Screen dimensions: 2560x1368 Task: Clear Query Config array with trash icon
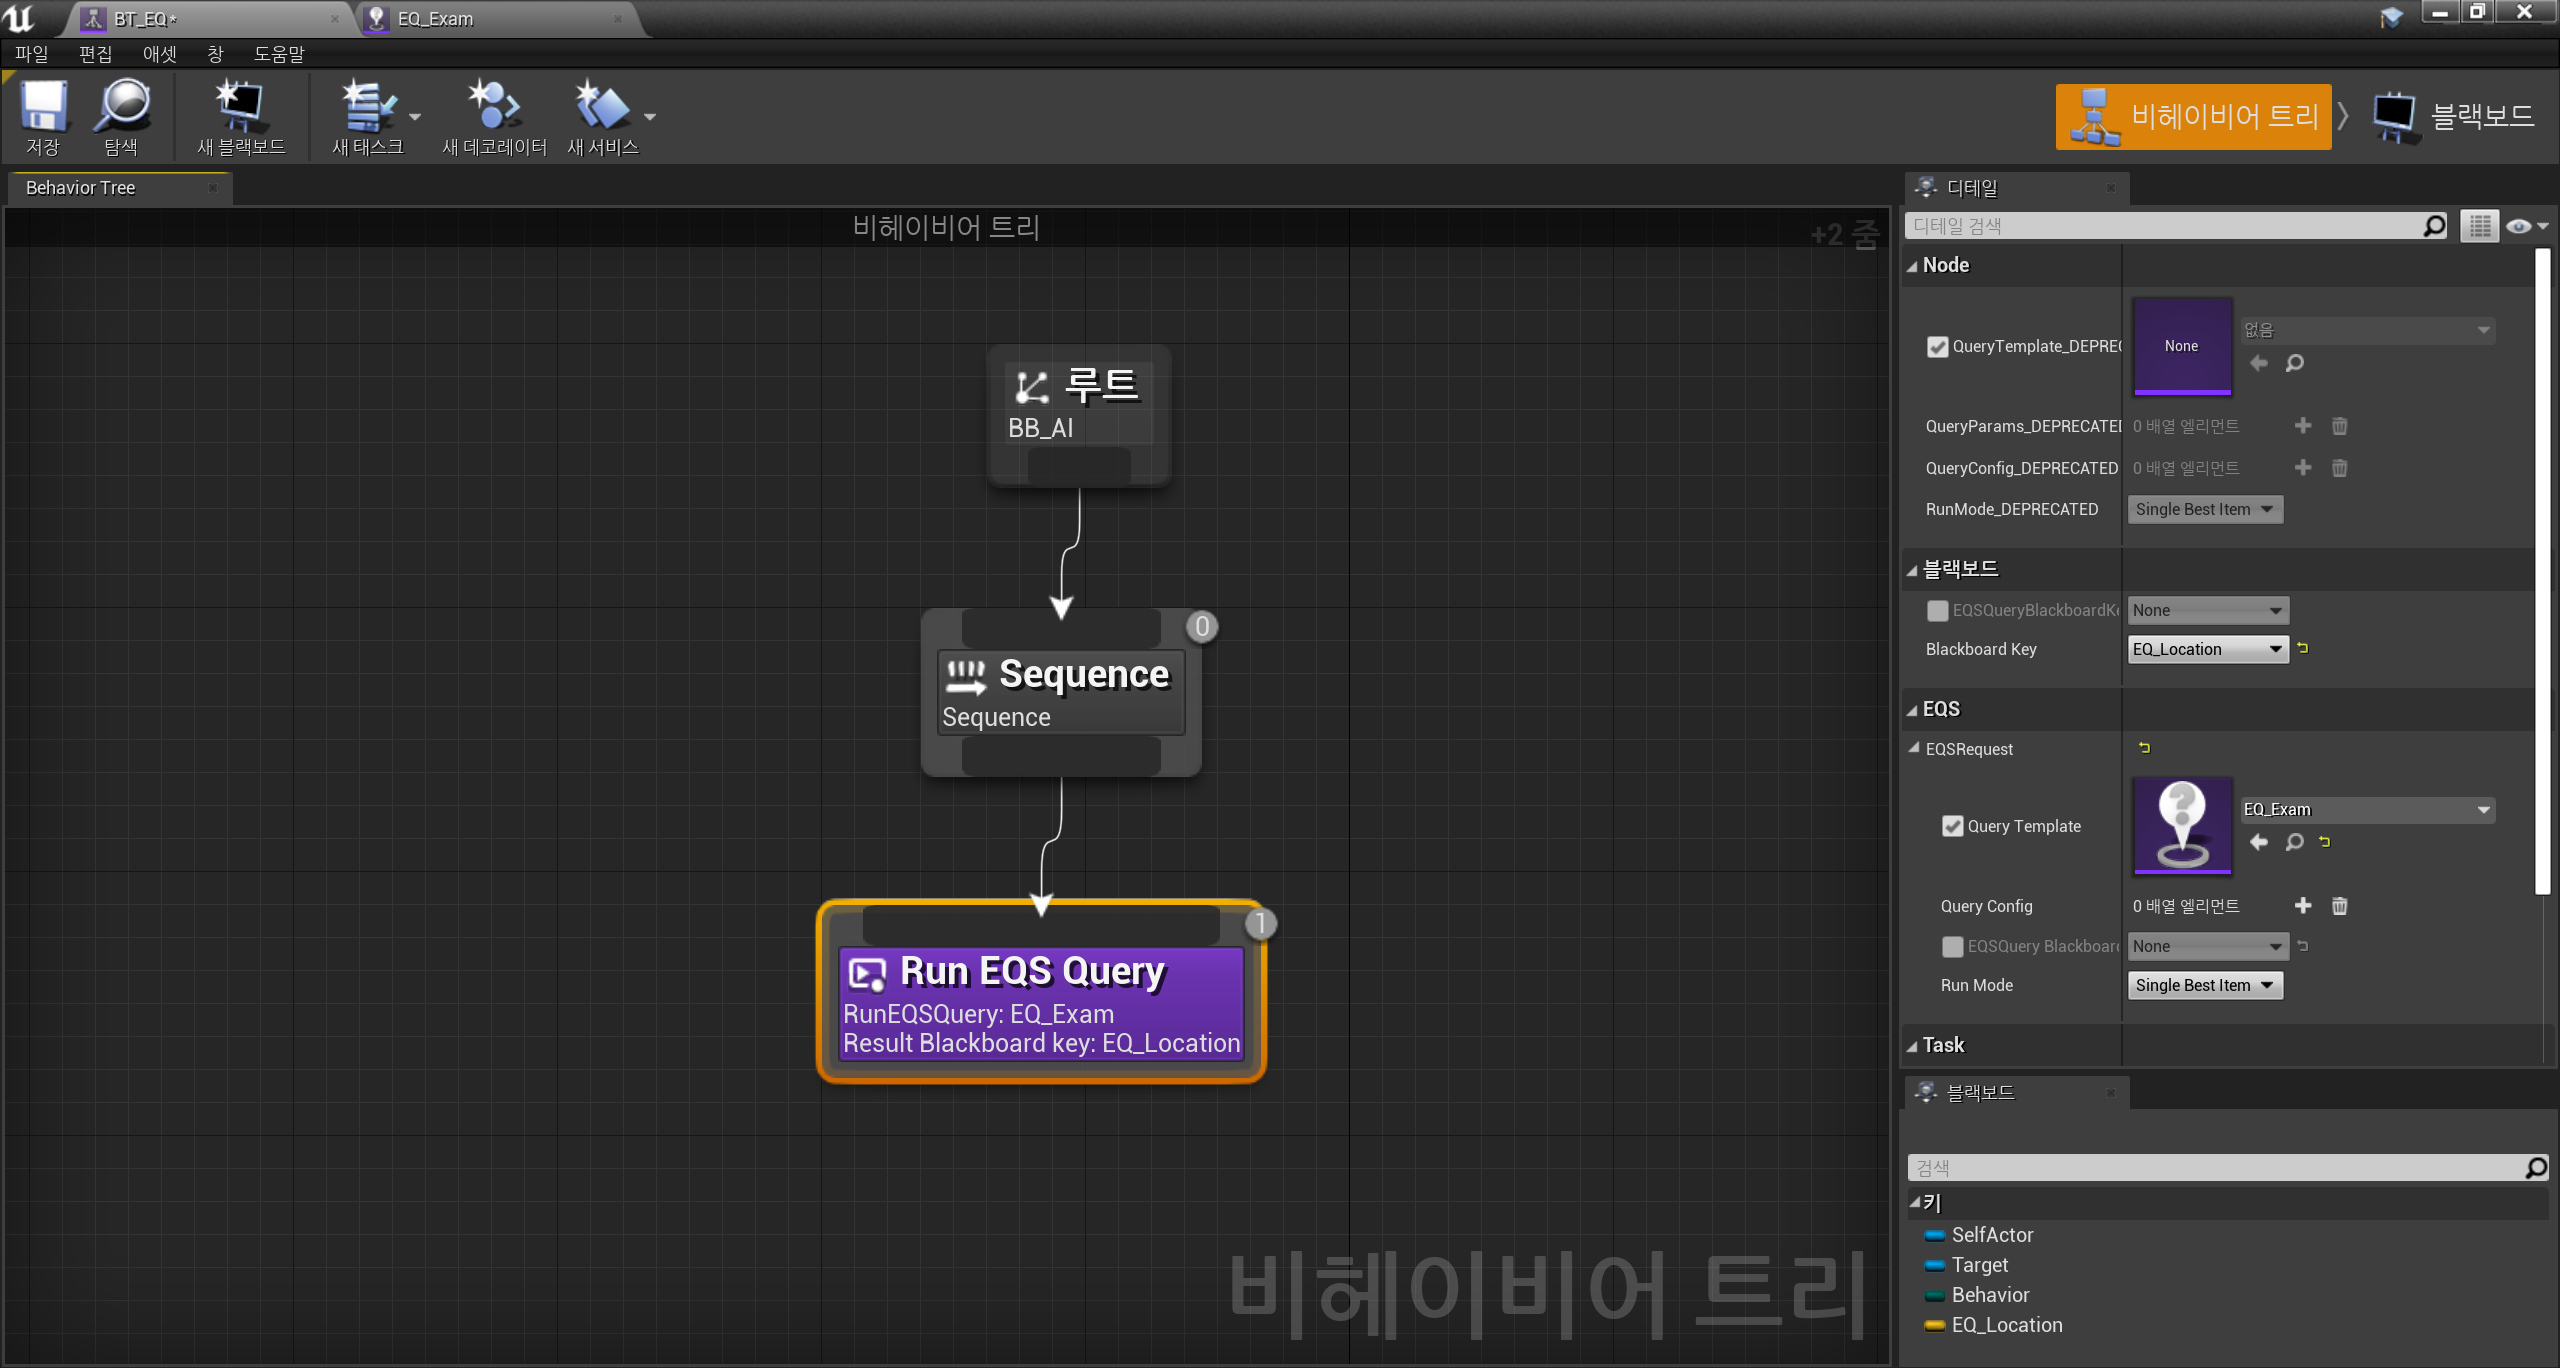tap(2339, 906)
